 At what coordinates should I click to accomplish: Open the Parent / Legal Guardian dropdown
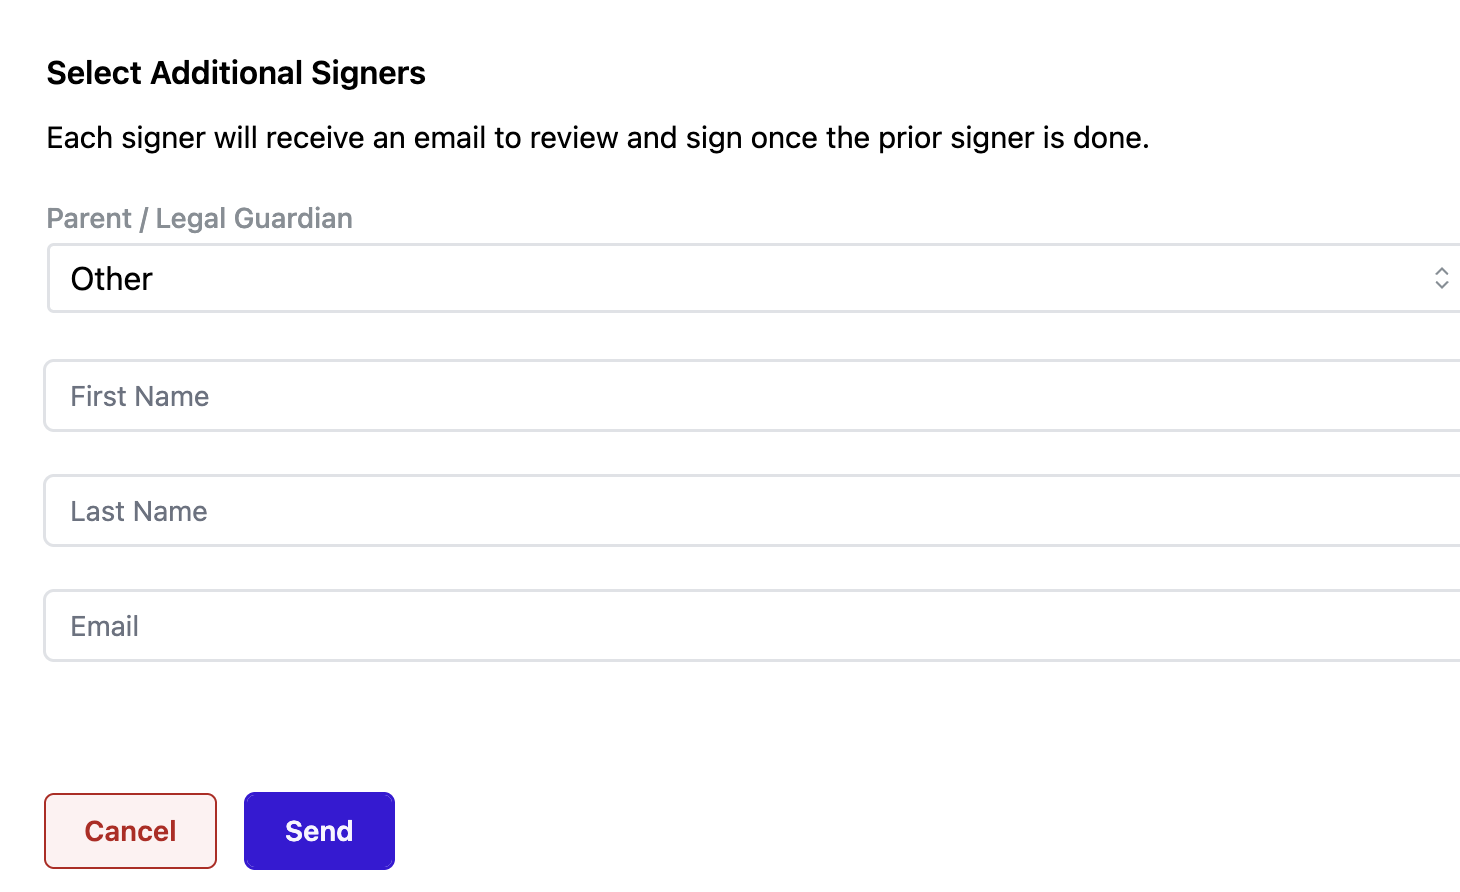tap(750, 279)
